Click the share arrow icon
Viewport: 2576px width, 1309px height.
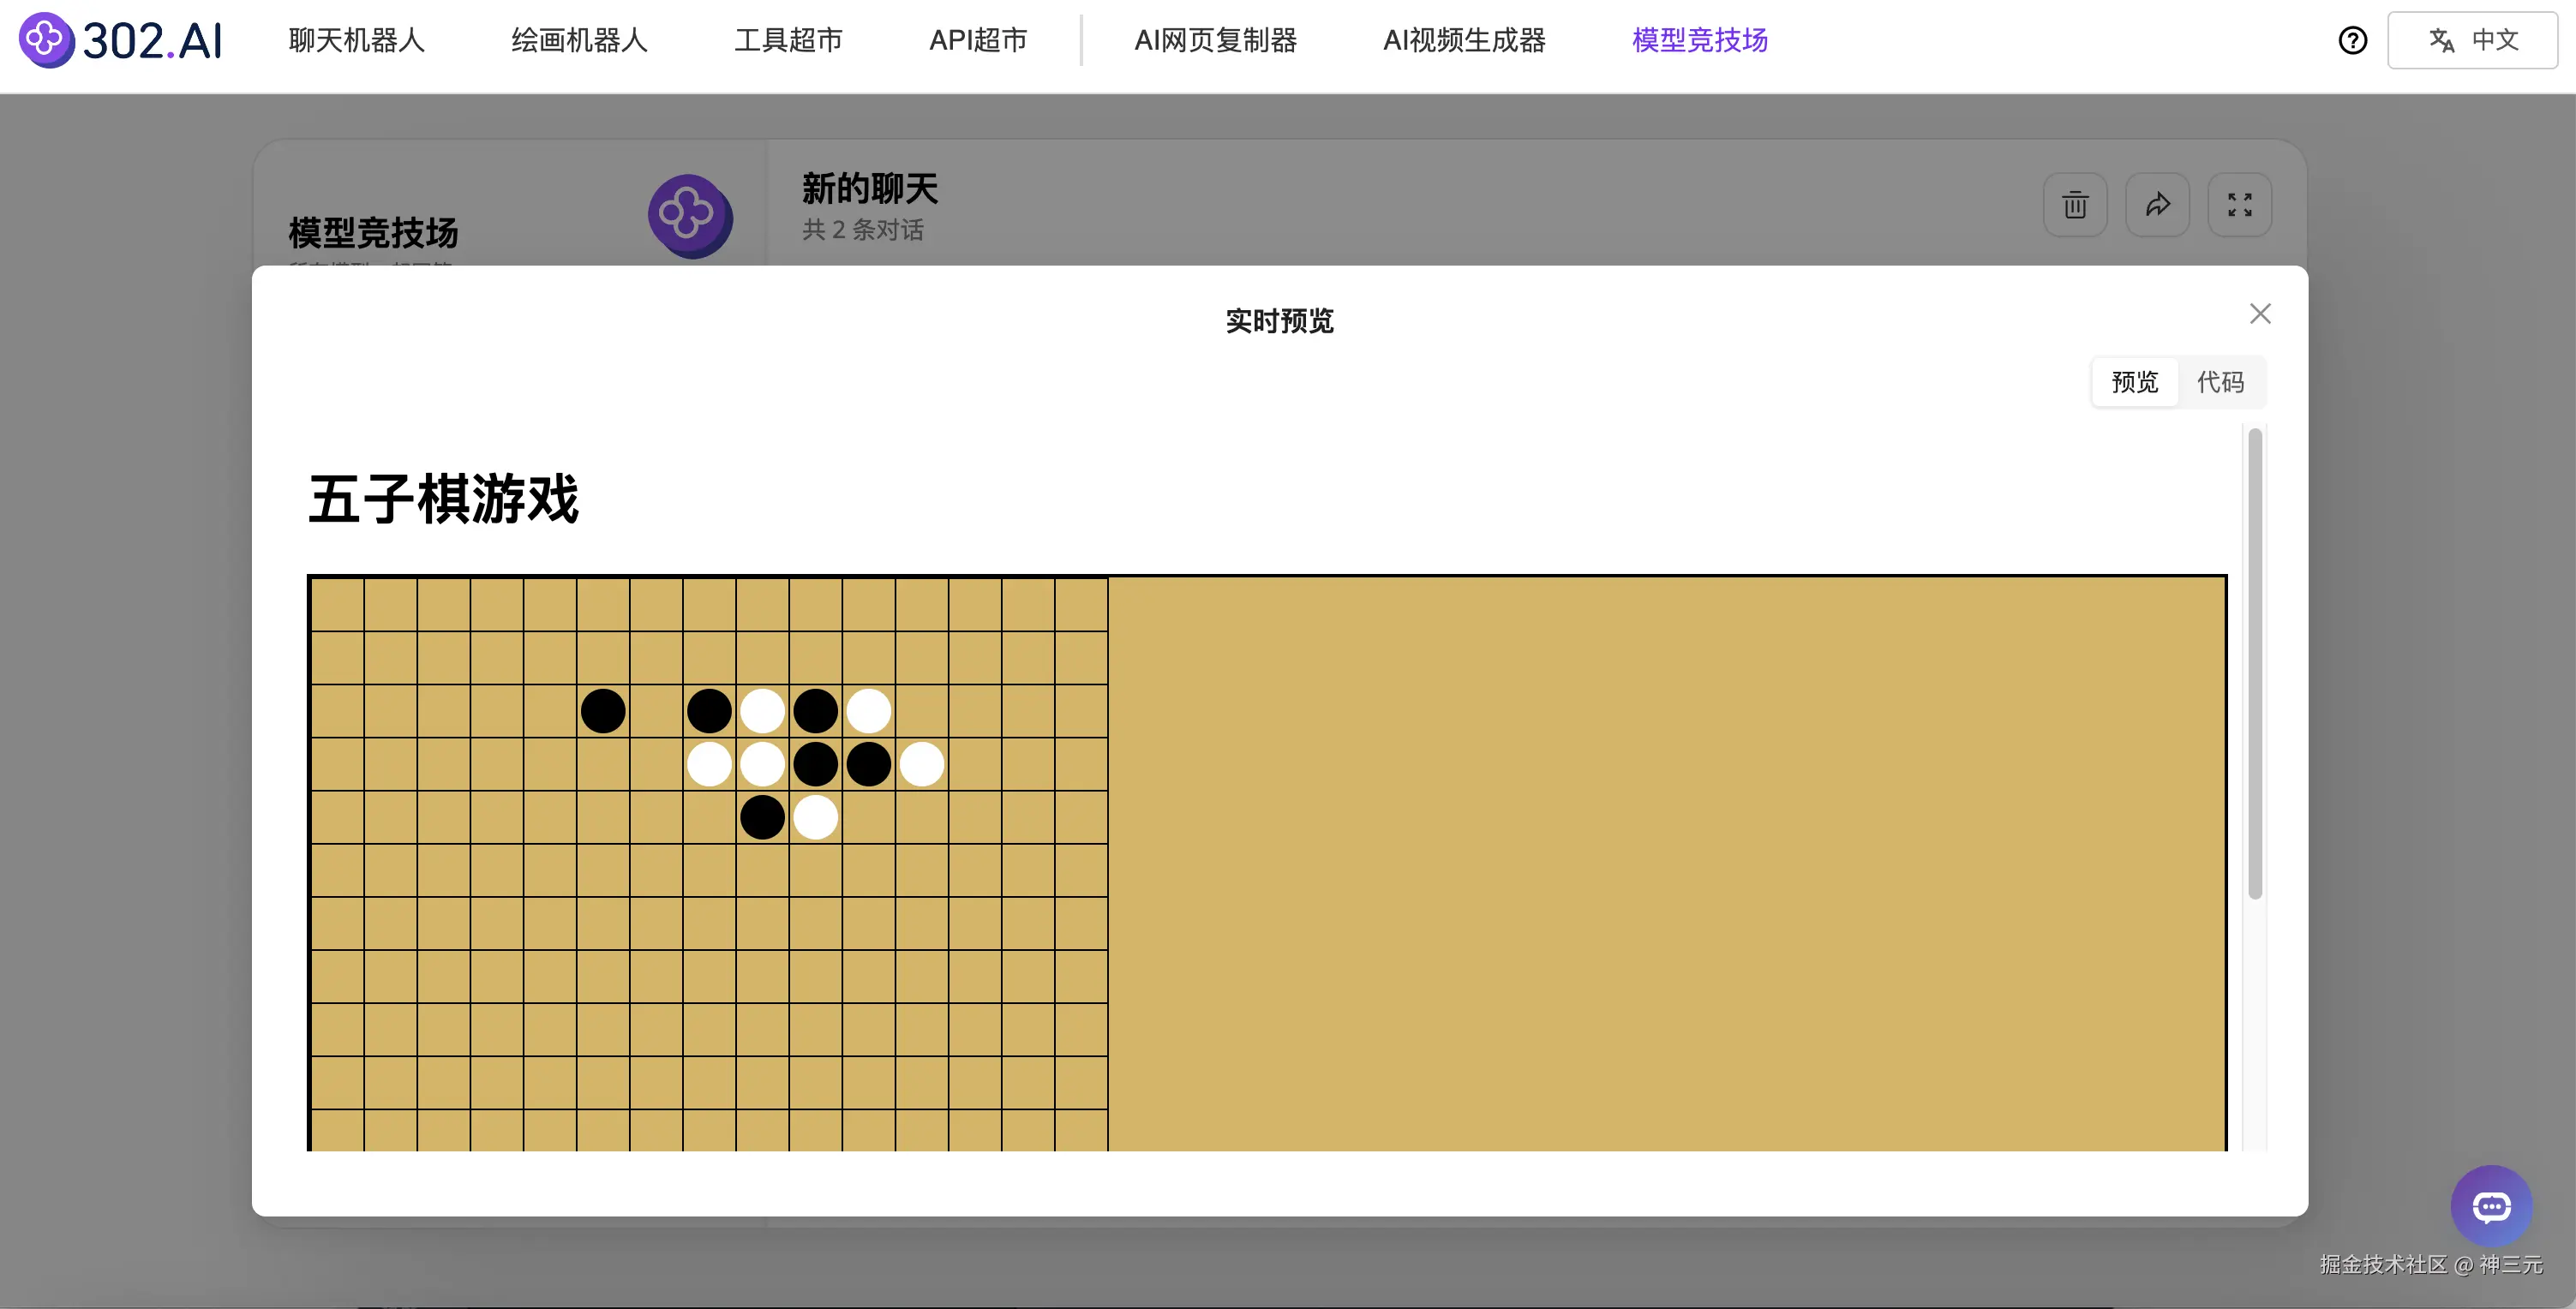coord(2157,205)
